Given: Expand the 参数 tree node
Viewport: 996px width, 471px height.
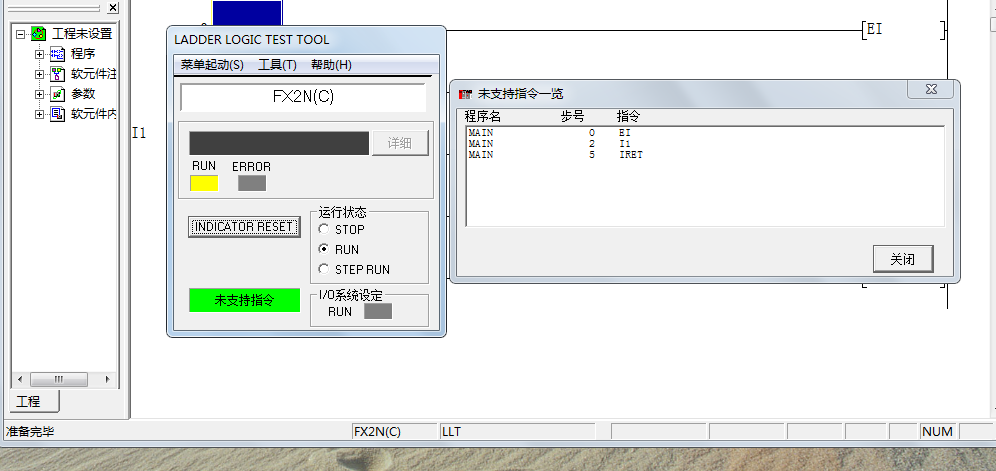Looking at the screenshot, I should (40, 94).
